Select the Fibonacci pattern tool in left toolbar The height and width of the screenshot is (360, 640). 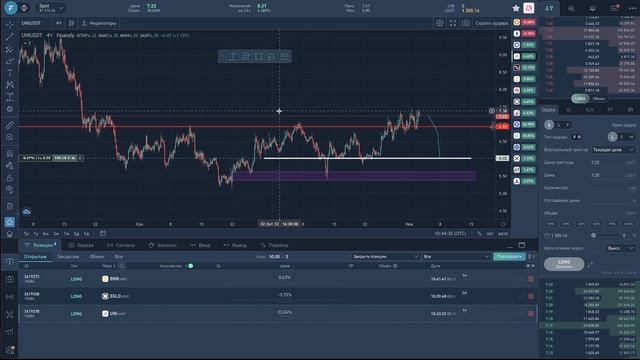click(10, 49)
